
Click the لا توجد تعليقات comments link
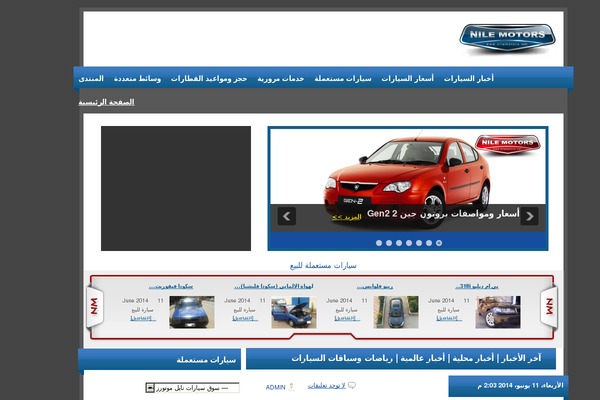coord(326,385)
